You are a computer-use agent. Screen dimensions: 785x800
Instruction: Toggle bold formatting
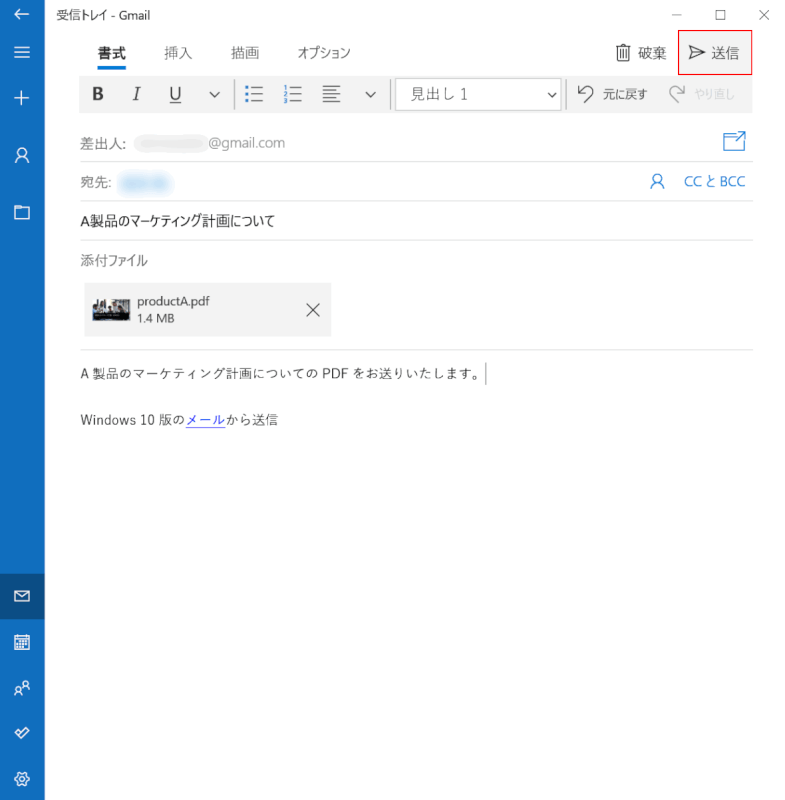tap(98, 95)
